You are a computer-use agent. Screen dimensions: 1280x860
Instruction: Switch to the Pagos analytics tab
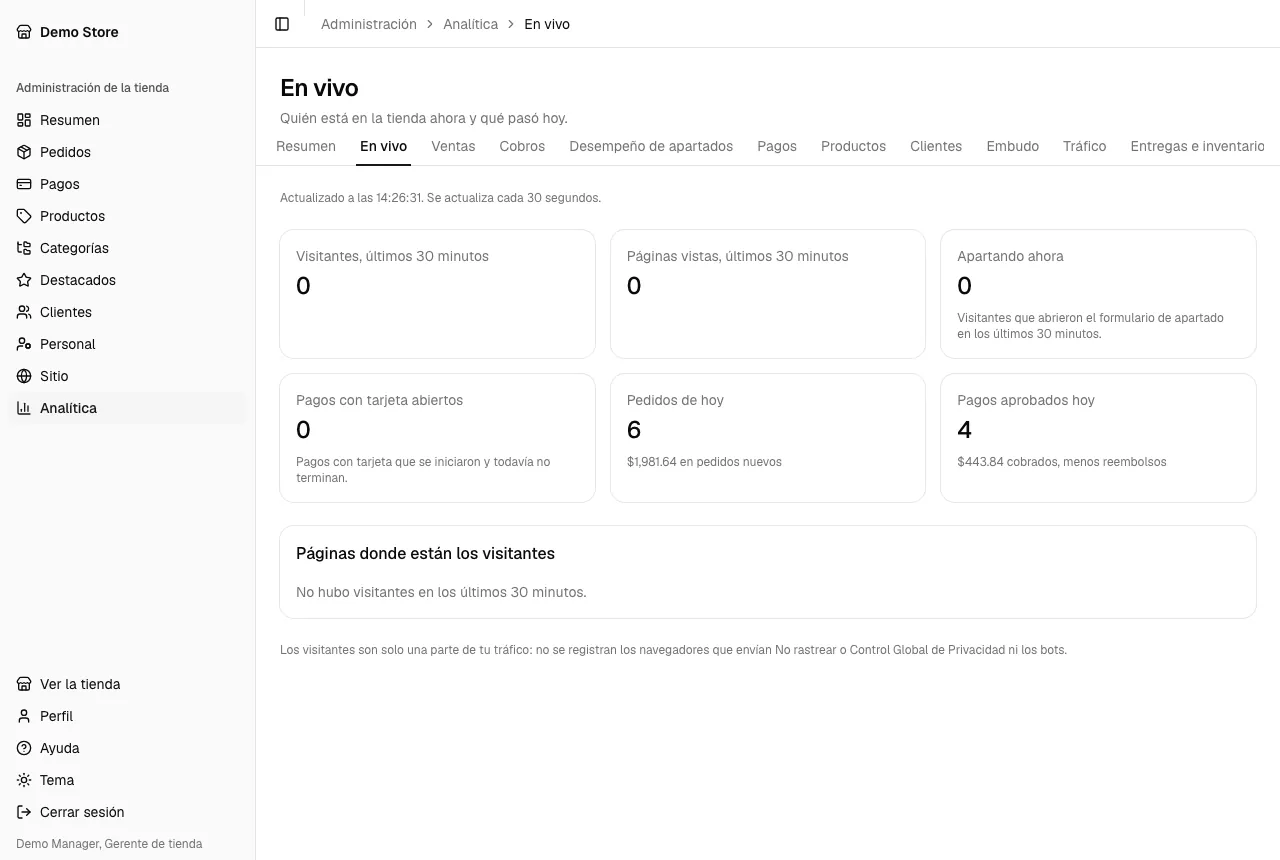(777, 146)
